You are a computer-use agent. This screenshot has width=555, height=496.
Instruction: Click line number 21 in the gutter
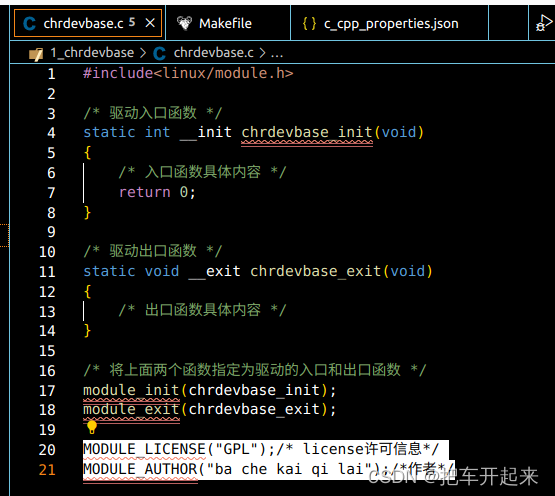pyautogui.click(x=47, y=469)
